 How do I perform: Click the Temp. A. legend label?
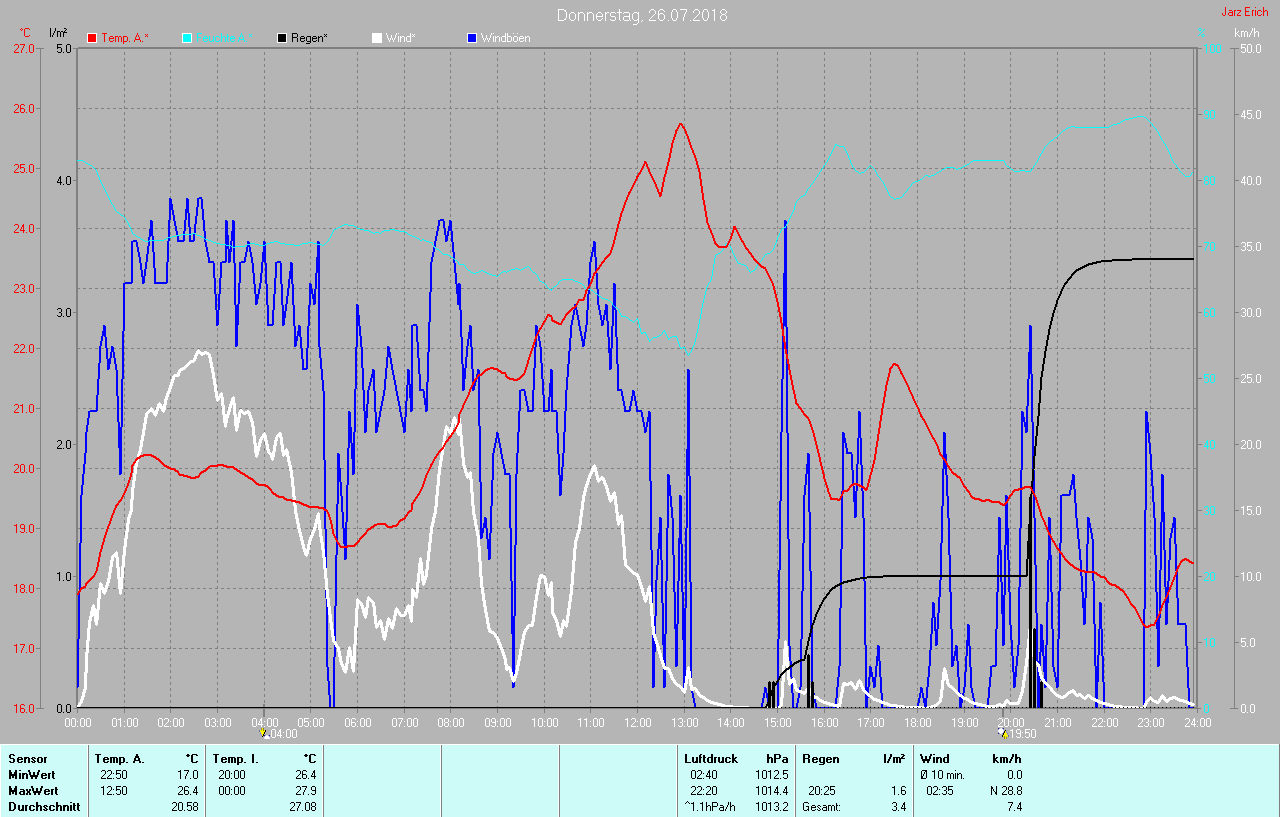pos(124,38)
